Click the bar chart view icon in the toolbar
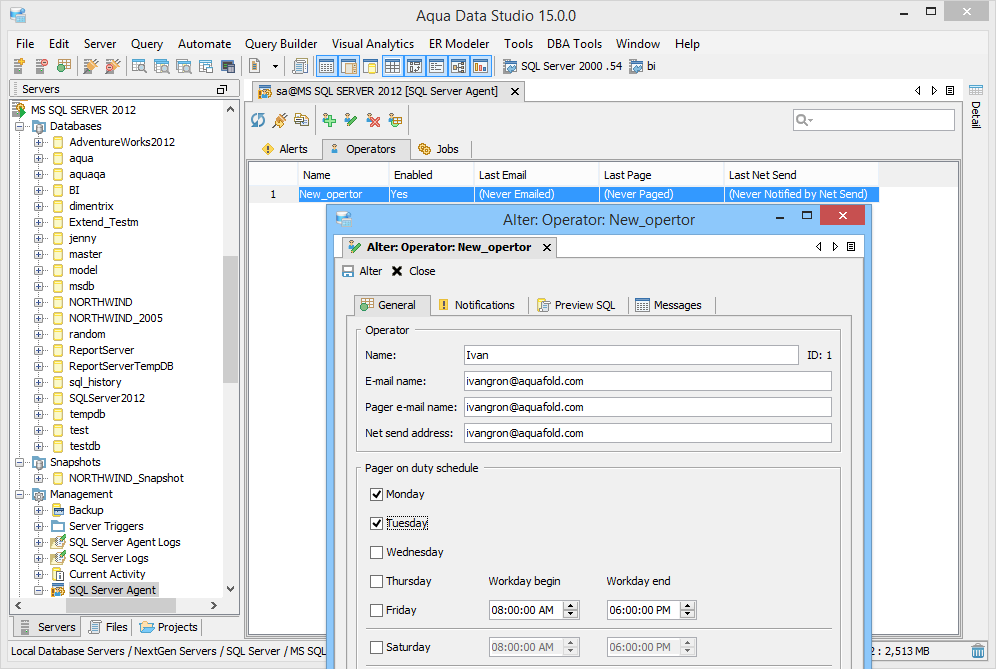This screenshot has height=669, width=996. (481, 65)
